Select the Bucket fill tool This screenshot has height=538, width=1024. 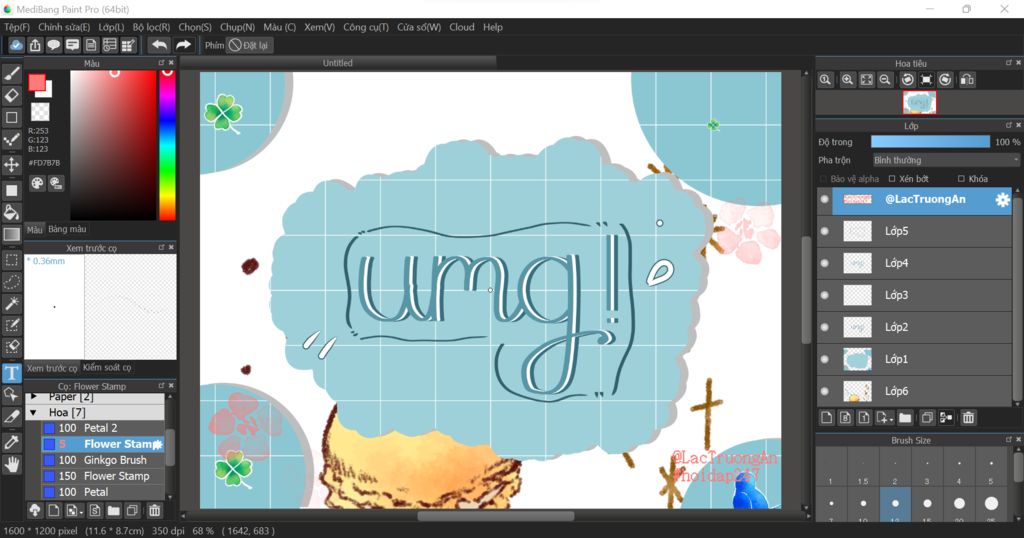point(12,212)
